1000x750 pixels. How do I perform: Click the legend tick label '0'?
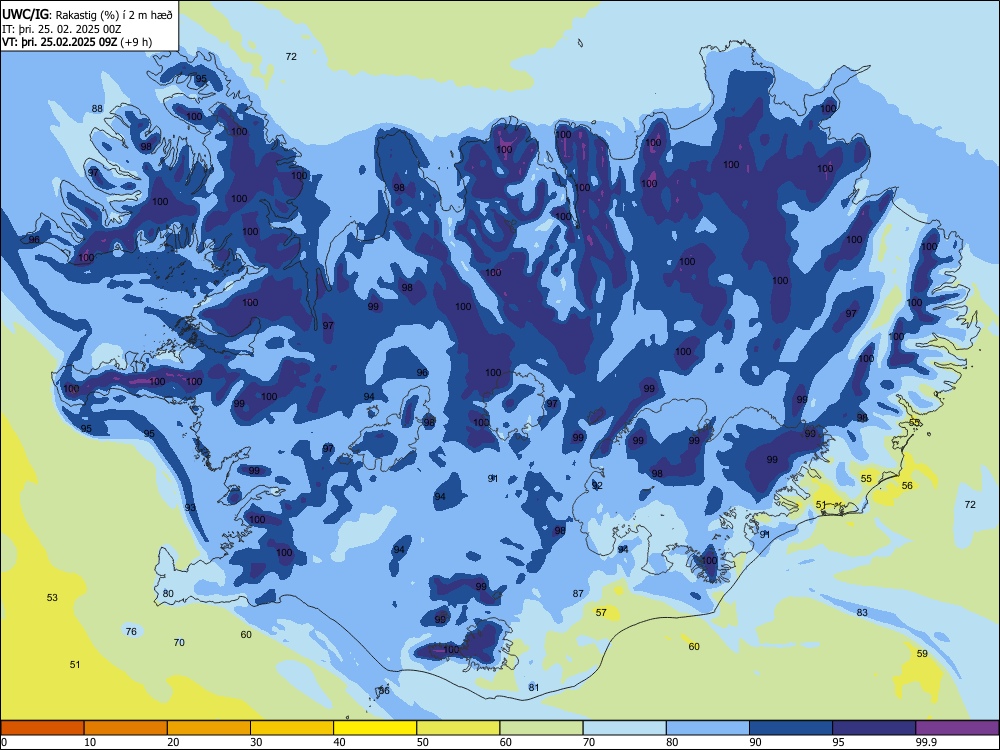pos(4,742)
